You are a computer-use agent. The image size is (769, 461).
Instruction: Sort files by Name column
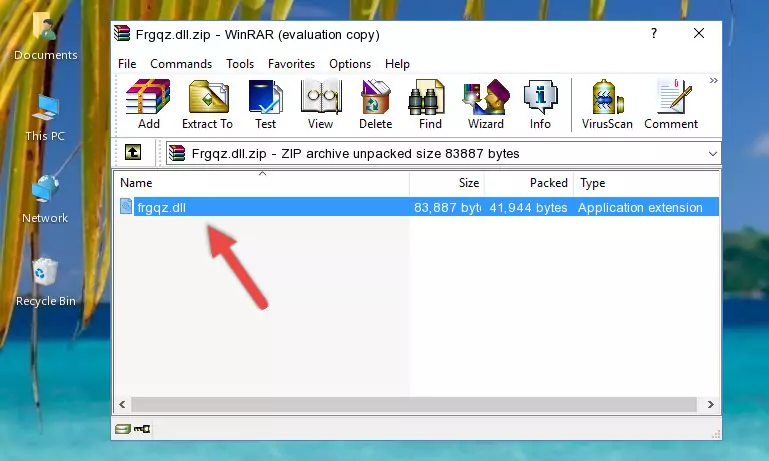tap(262, 183)
